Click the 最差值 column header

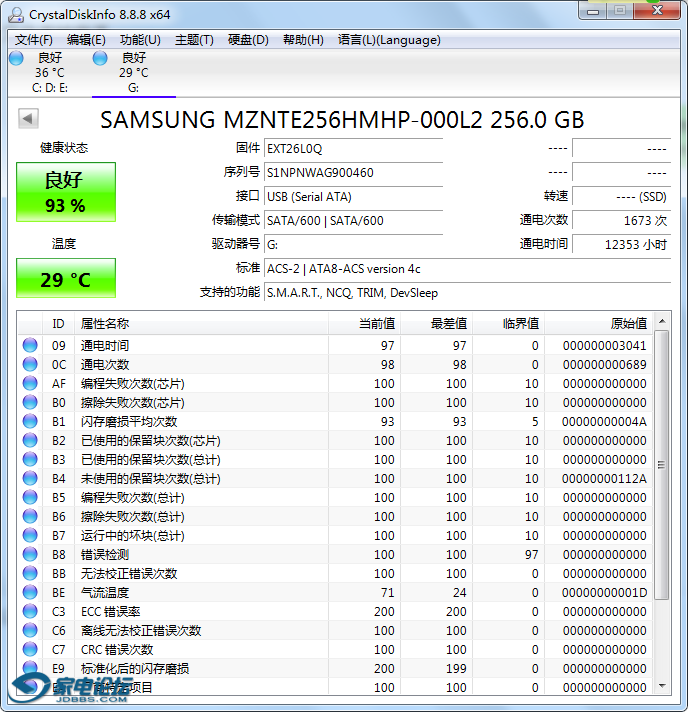pos(436,324)
